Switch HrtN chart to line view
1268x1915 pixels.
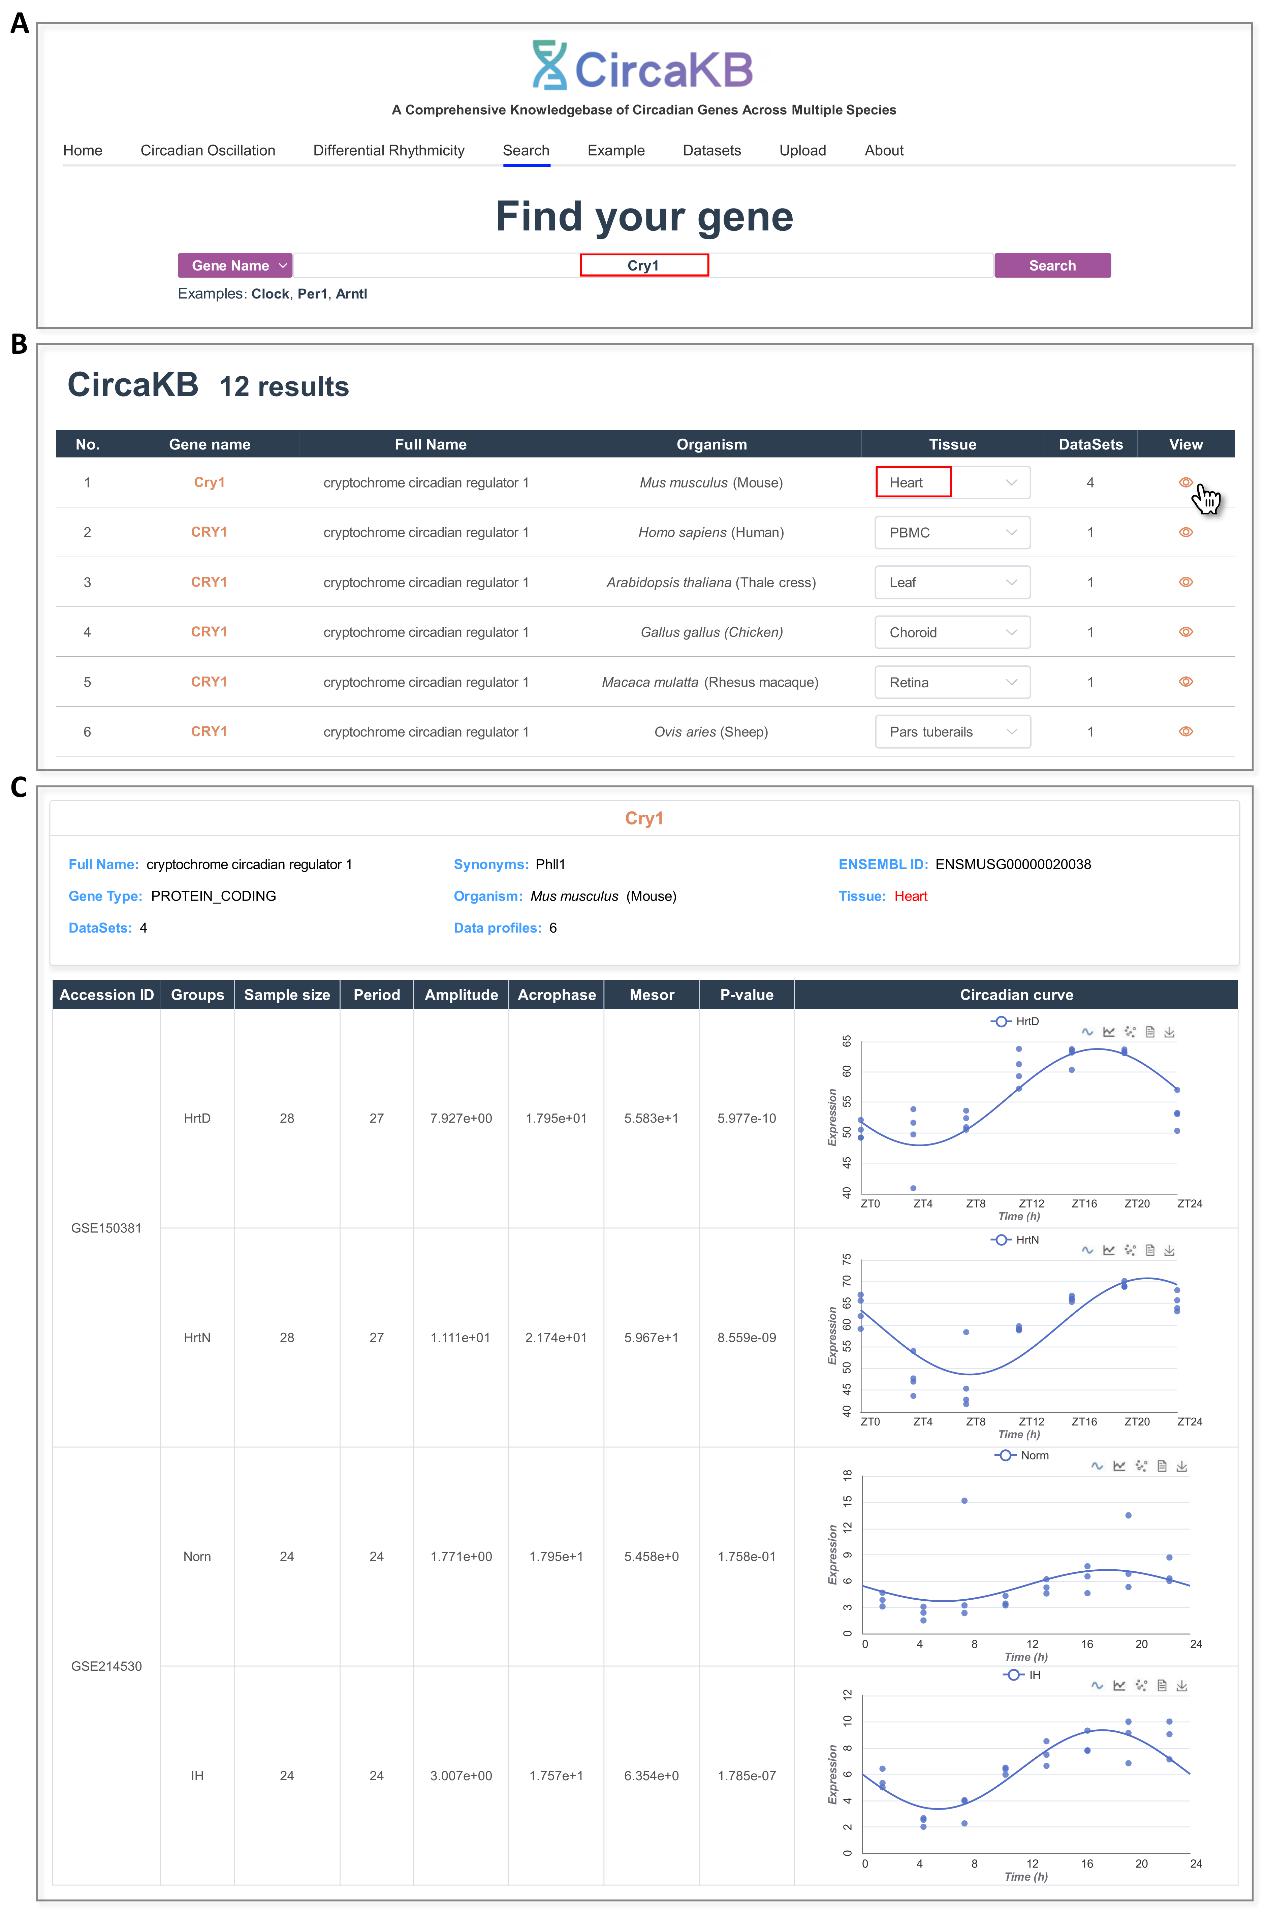point(1109,1251)
